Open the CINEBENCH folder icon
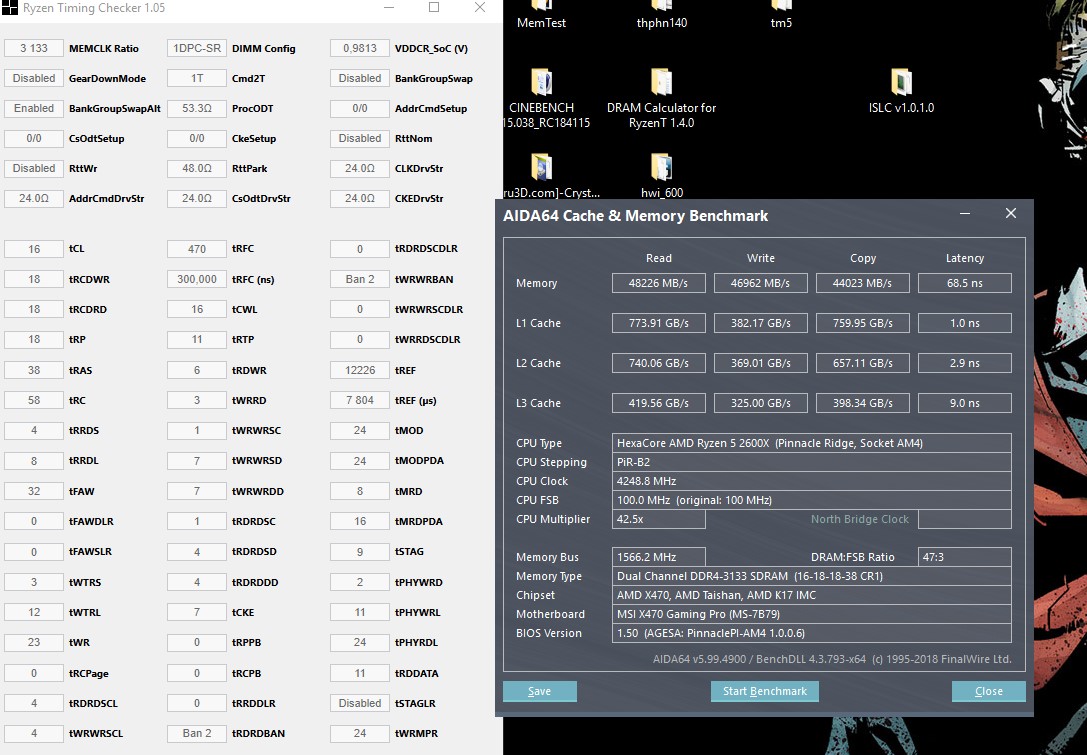Image resolution: width=1087 pixels, height=755 pixels. point(541,83)
